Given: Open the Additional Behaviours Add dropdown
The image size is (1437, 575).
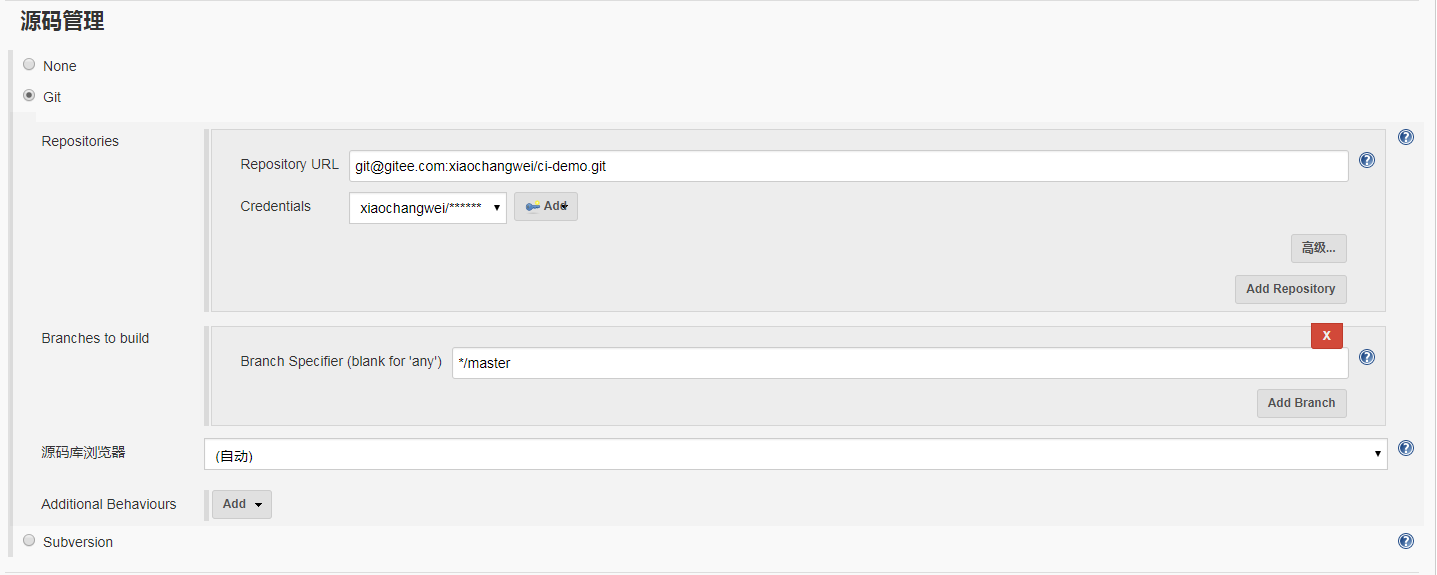Looking at the screenshot, I should pos(242,504).
